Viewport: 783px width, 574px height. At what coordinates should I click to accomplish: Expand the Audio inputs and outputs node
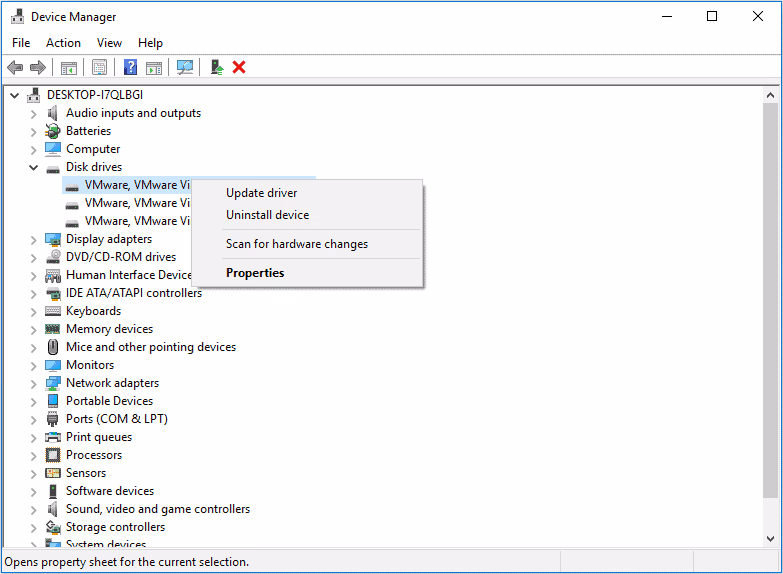tap(33, 114)
